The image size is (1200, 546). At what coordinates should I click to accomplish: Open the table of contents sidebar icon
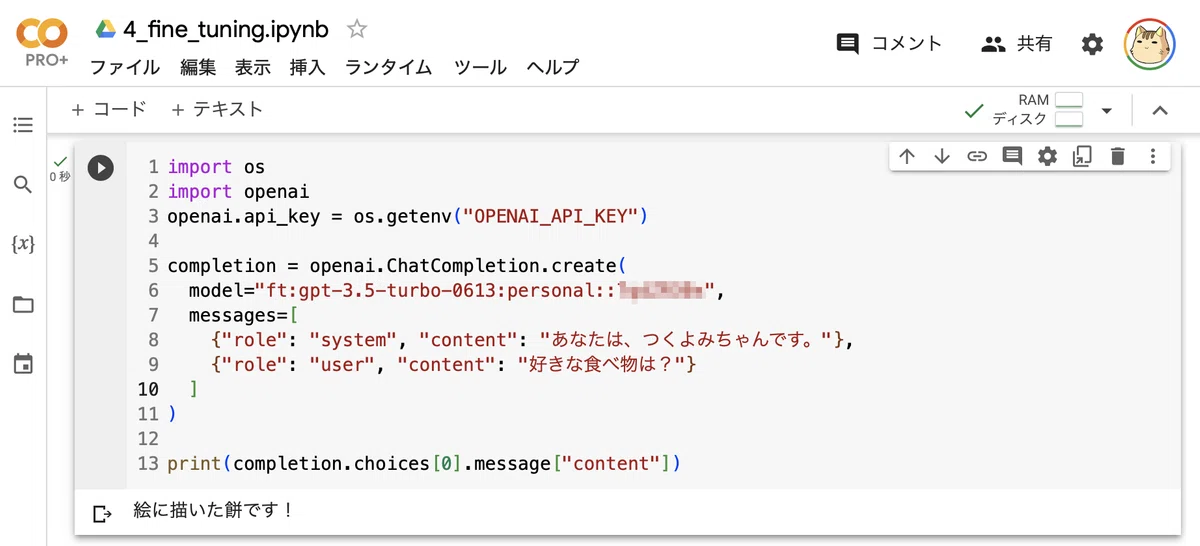(x=23, y=125)
